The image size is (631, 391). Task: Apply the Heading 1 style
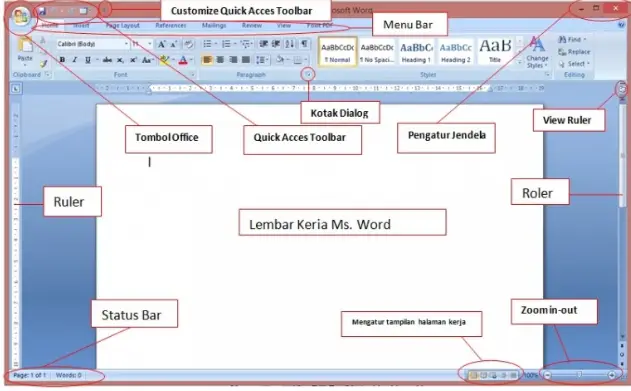click(416, 51)
